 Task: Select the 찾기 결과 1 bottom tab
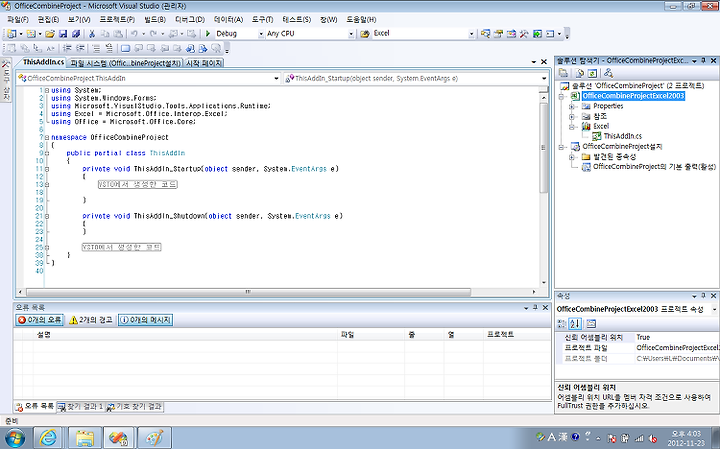[x=81, y=407]
